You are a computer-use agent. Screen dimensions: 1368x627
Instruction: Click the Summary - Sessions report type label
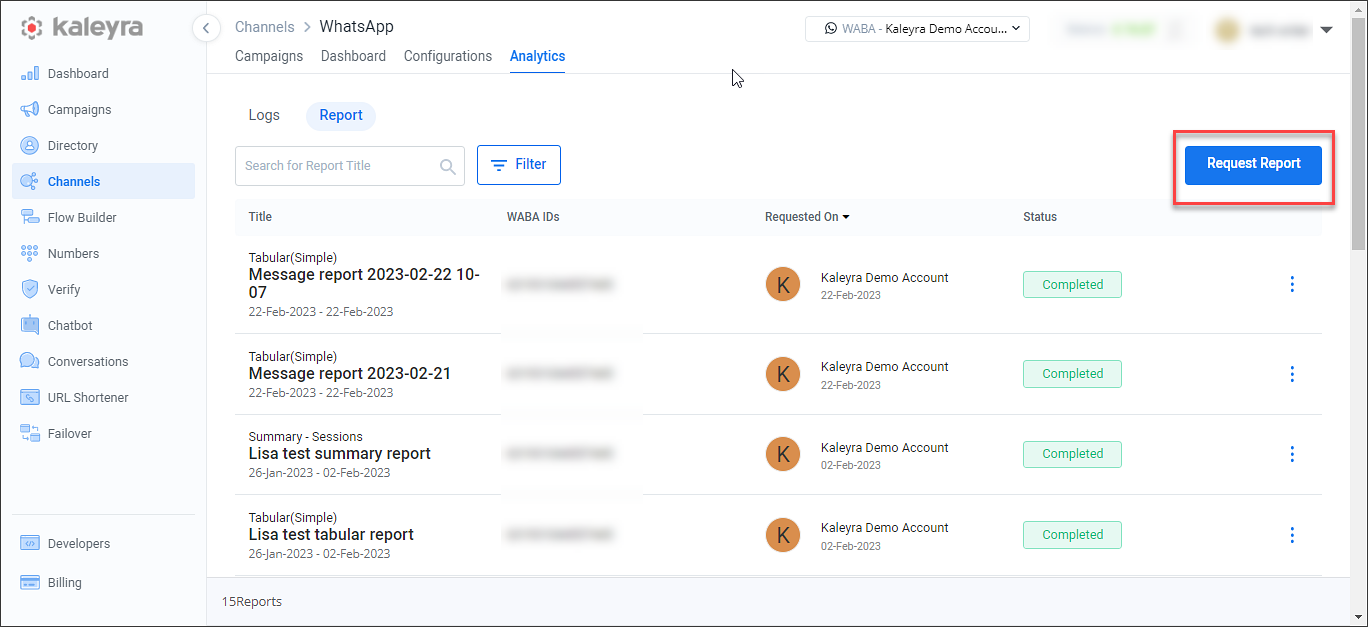point(306,437)
